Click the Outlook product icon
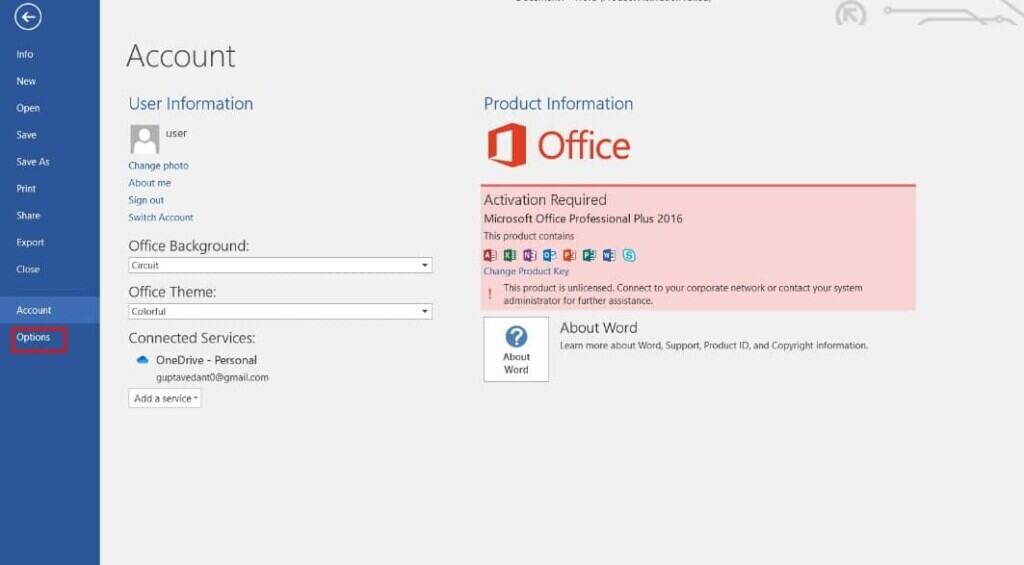Image resolution: width=1024 pixels, height=565 pixels. coord(549,255)
